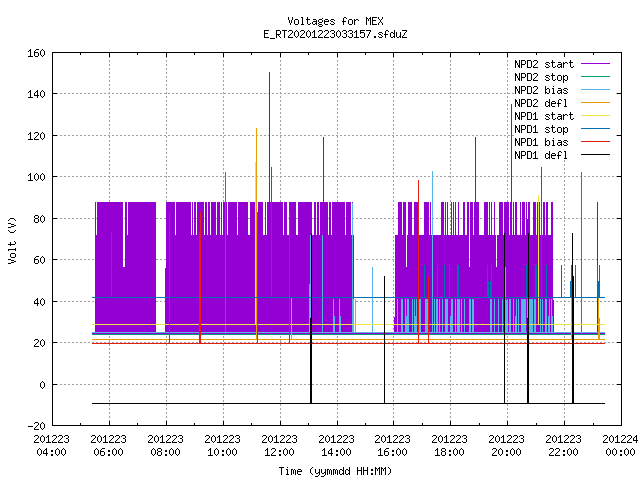Click y-axis tick value 60
Viewport: 640px width, 480px height.
click(39, 260)
